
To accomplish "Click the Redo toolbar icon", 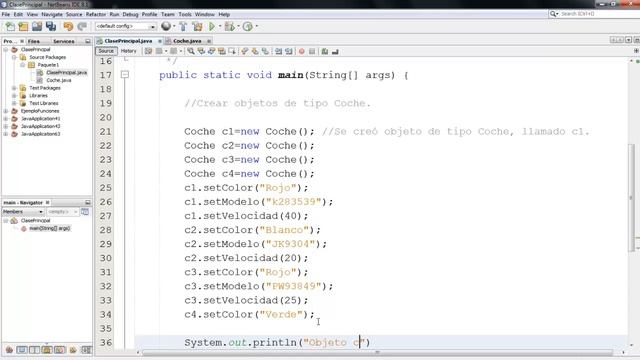I will (82, 27).
